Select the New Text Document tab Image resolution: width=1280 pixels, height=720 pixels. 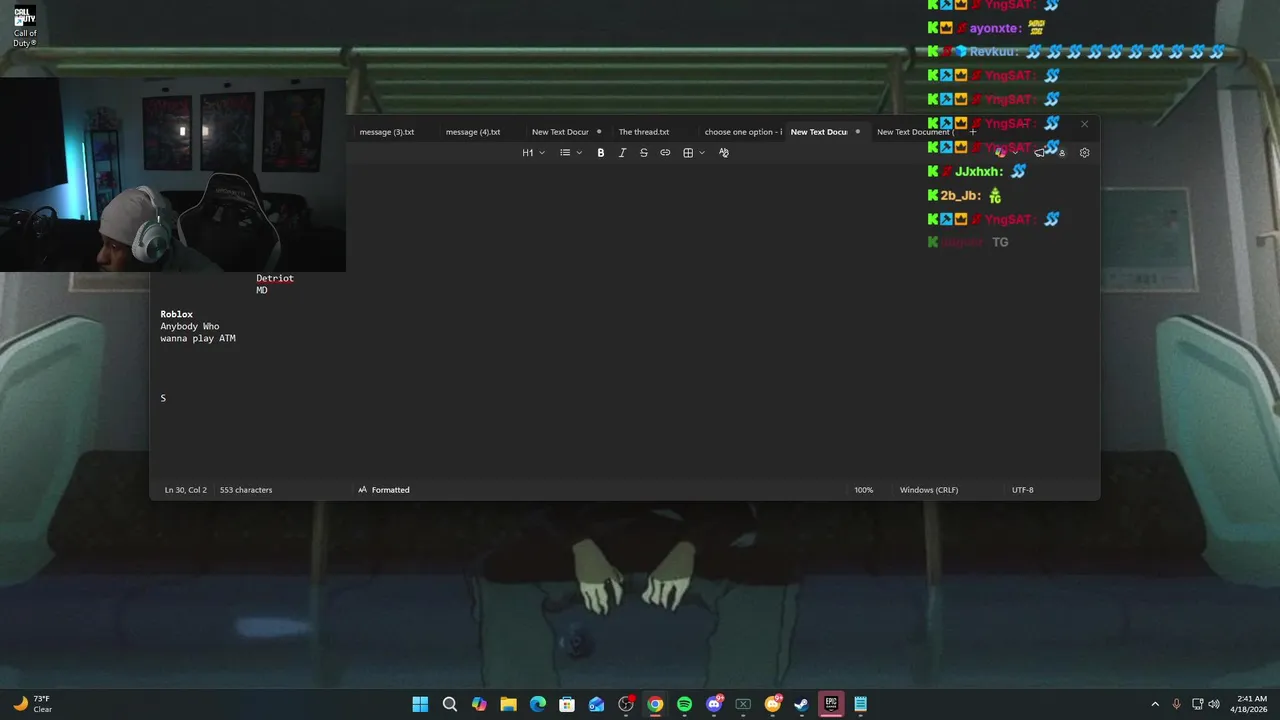[913, 132]
